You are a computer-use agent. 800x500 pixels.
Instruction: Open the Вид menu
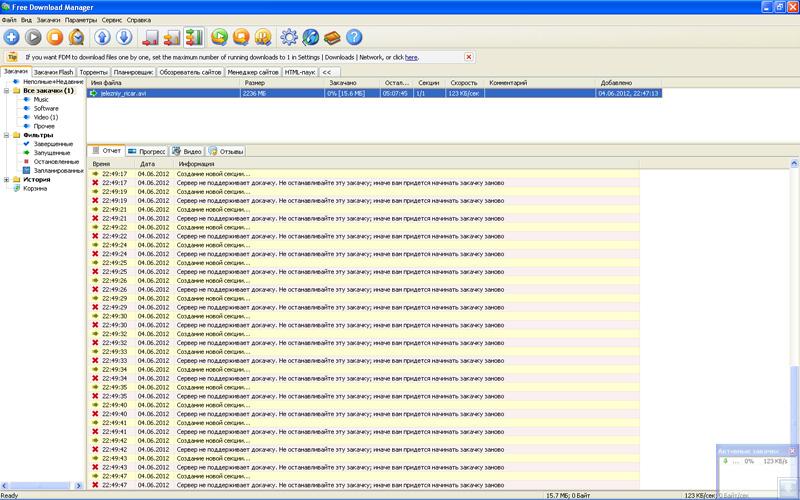coord(26,20)
